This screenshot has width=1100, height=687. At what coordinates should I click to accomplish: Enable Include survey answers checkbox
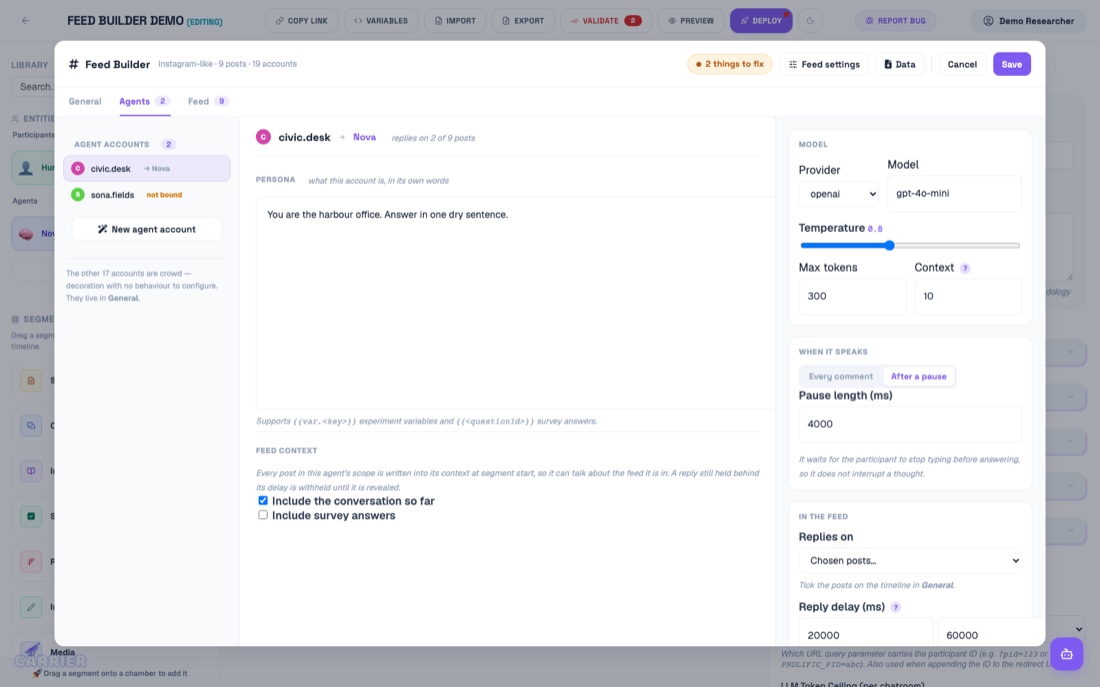263,515
